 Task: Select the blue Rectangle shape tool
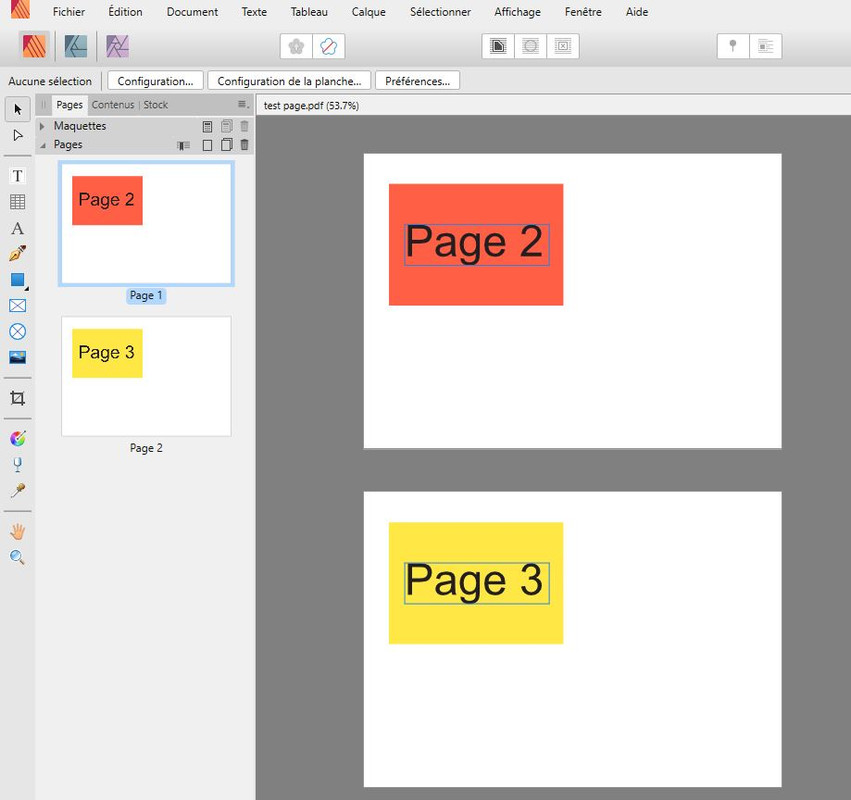pos(17,280)
